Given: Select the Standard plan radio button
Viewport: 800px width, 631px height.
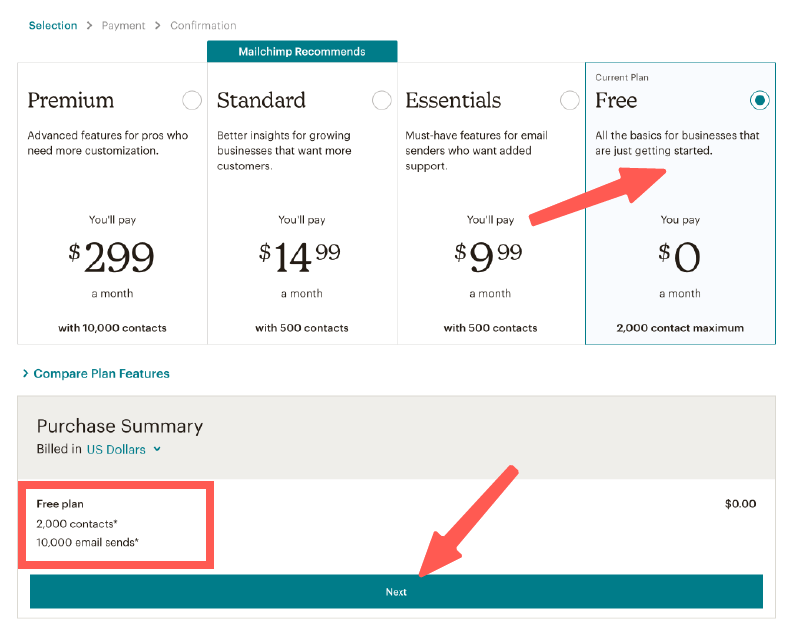Looking at the screenshot, I should [x=381, y=100].
